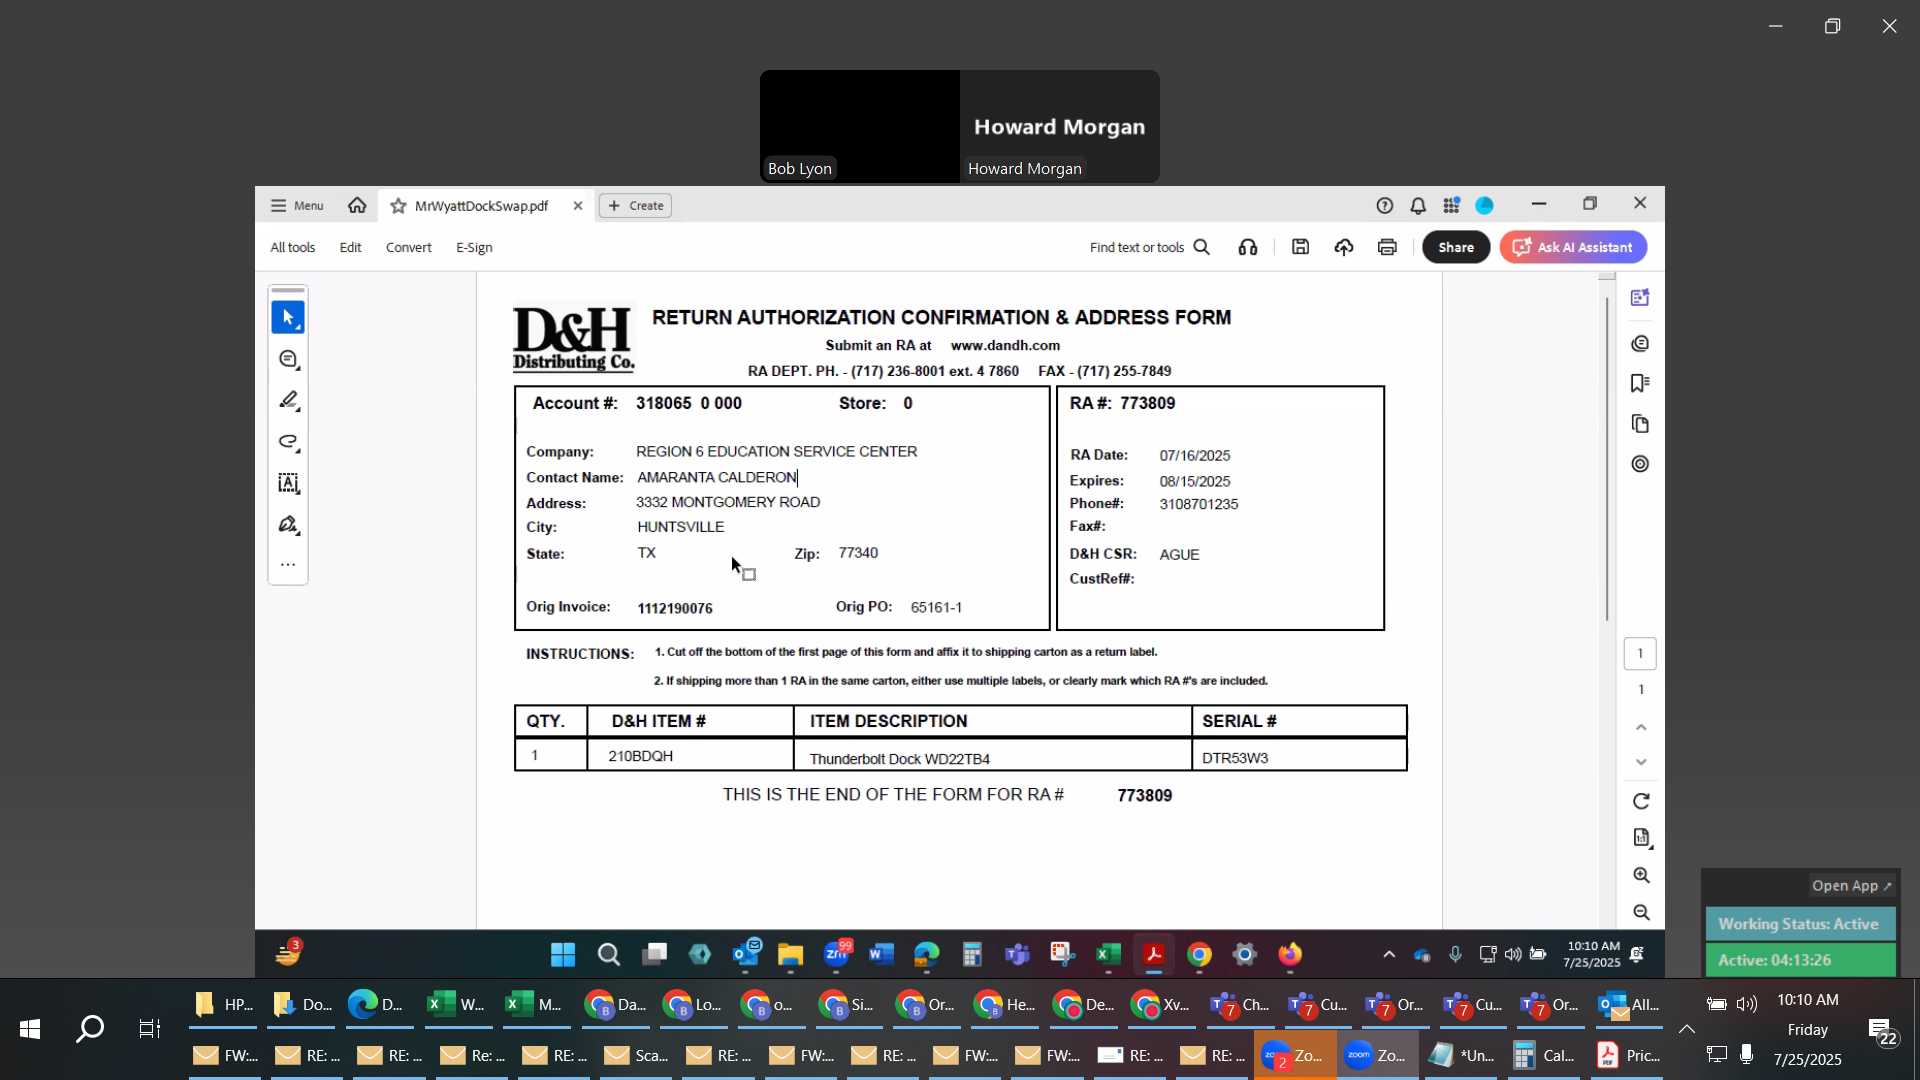
Task: Start Read Aloud headphones icon
Action: pyautogui.click(x=1247, y=247)
